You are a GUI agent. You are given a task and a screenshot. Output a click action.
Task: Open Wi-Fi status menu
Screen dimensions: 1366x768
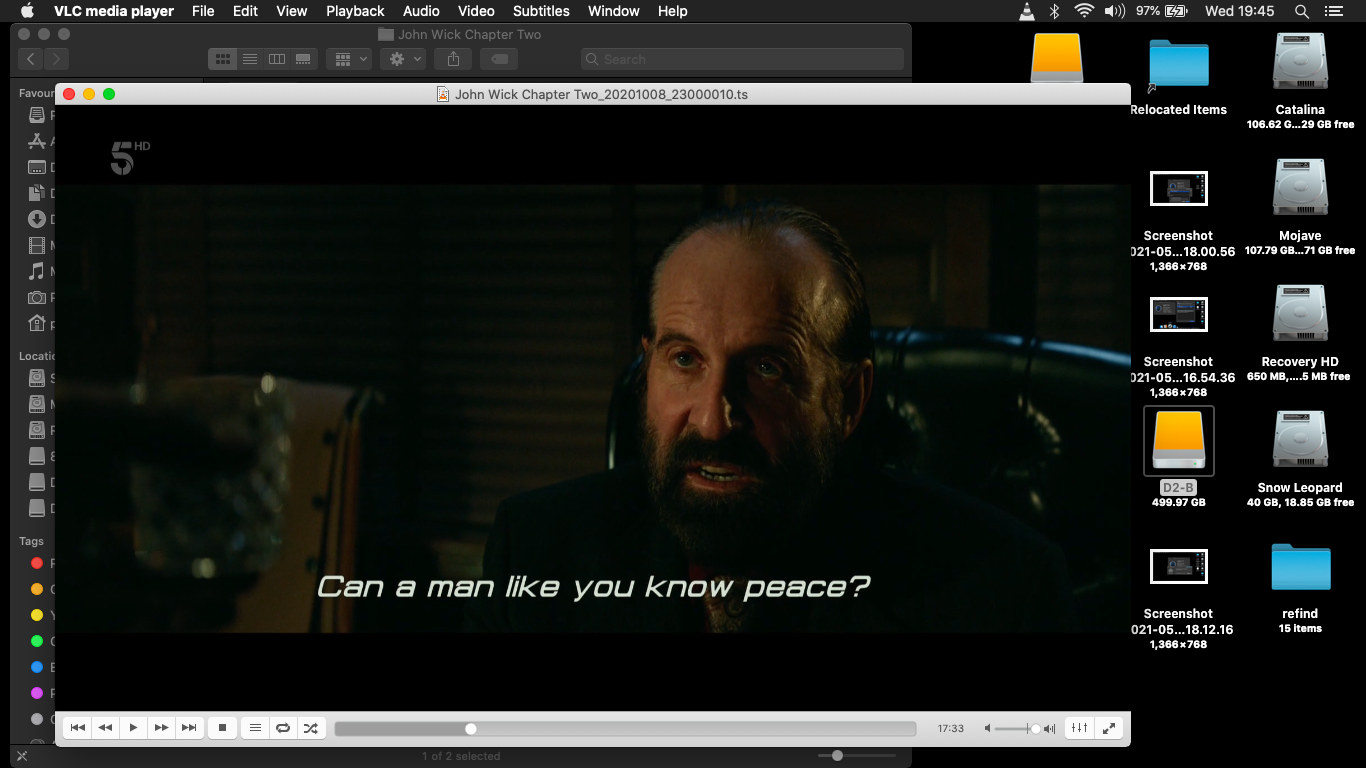click(x=1084, y=11)
